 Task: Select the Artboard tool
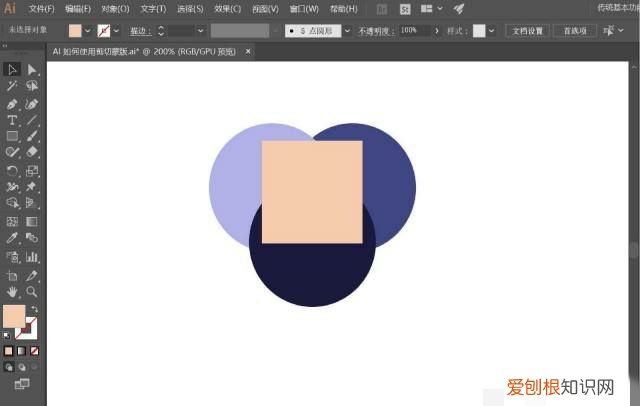pos(12,276)
